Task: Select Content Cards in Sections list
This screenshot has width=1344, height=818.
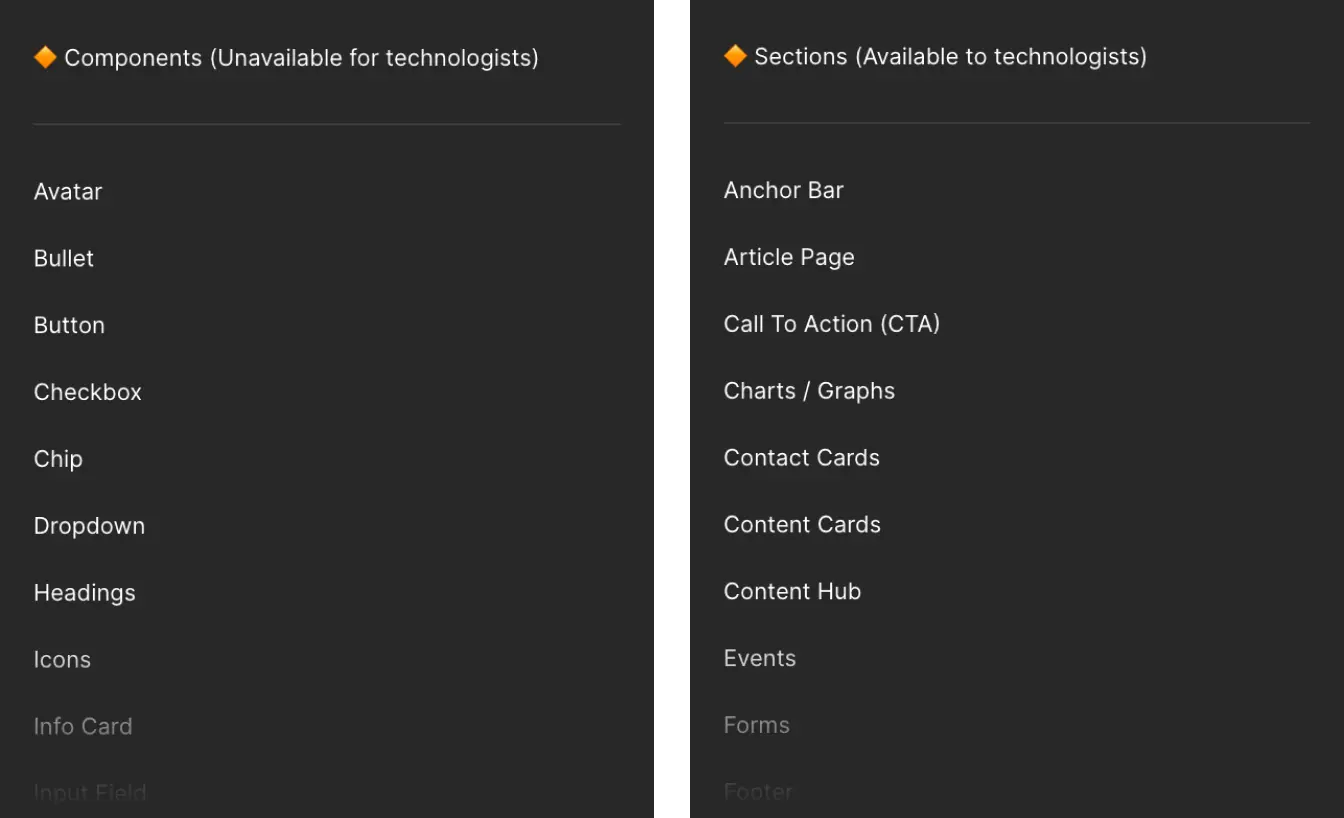Action: pos(802,525)
